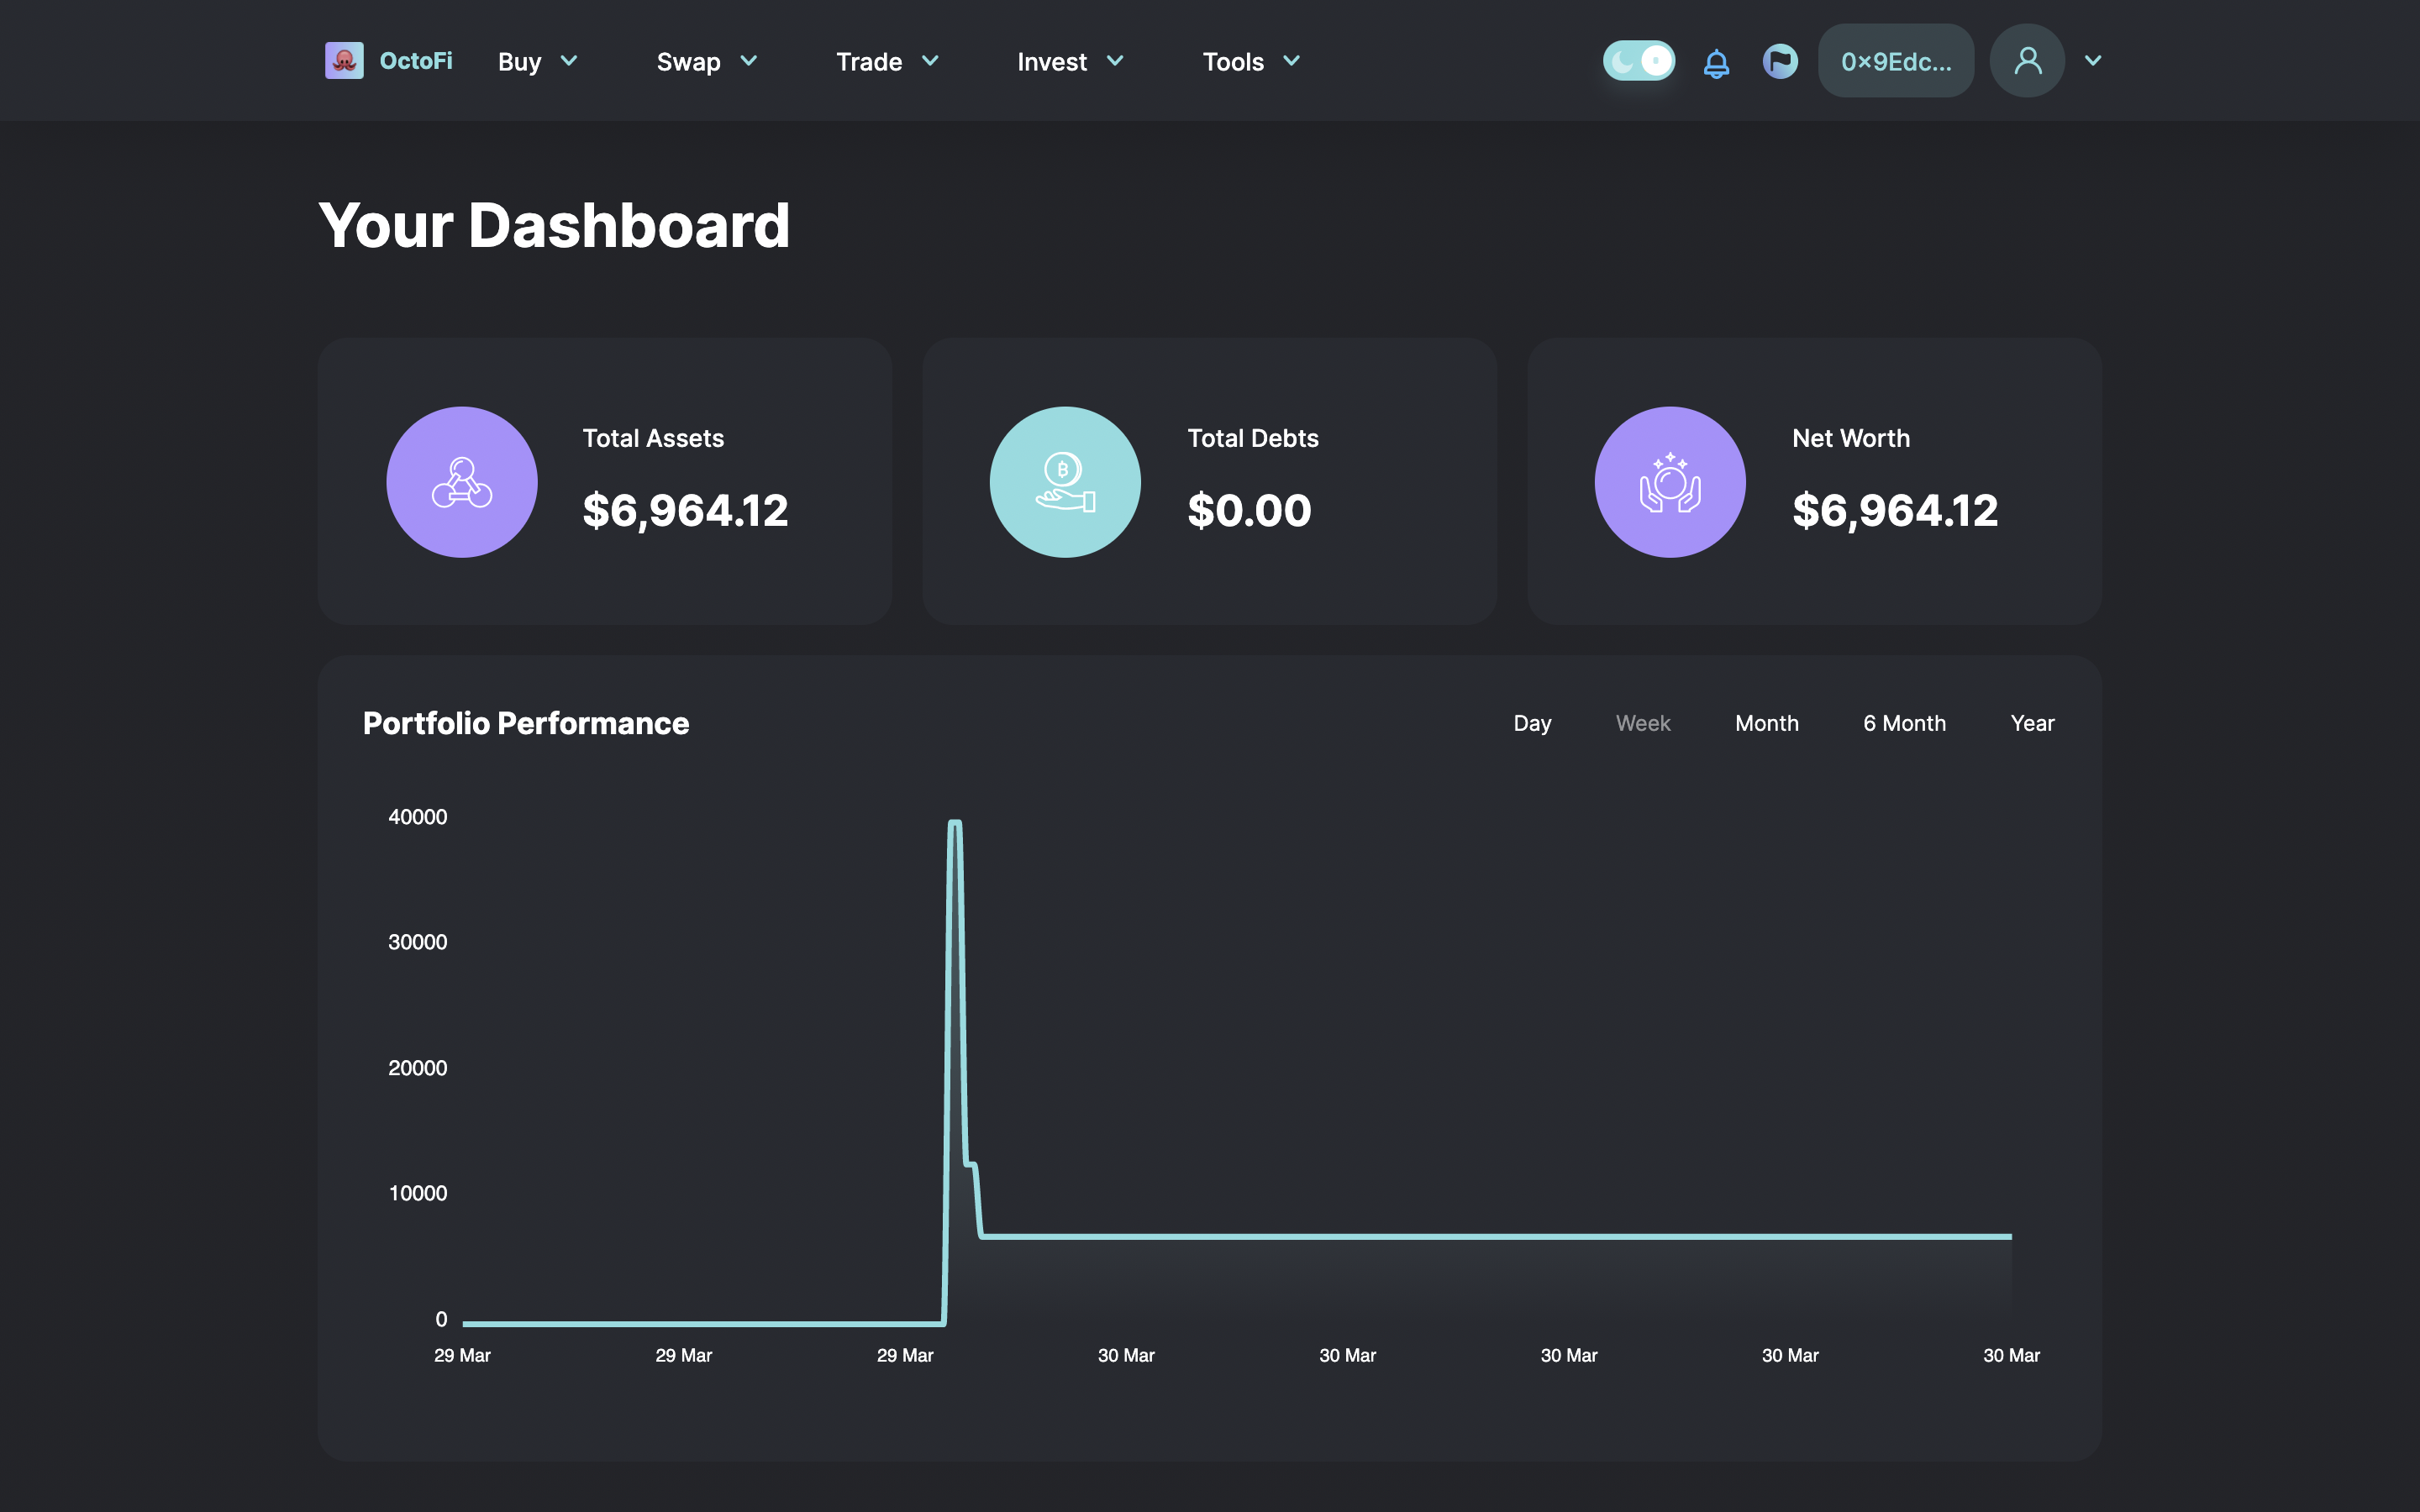Screen dimensions: 2420x1512
Task: Click the chart peak near 40000
Action: pyautogui.click(x=955, y=824)
